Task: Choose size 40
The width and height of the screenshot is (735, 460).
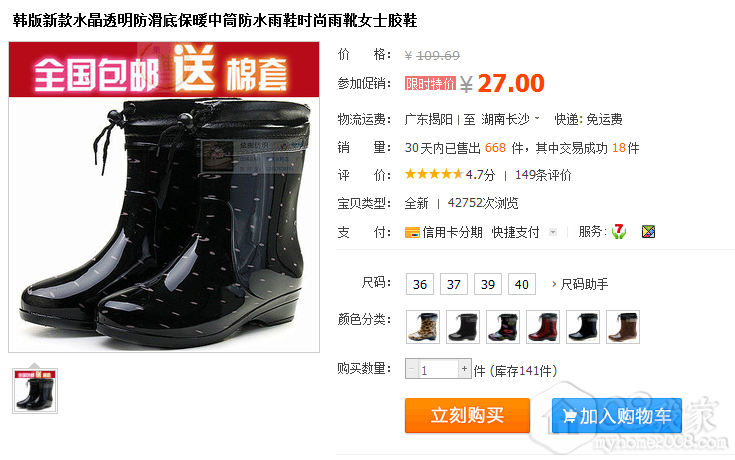Action: coord(522,284)
